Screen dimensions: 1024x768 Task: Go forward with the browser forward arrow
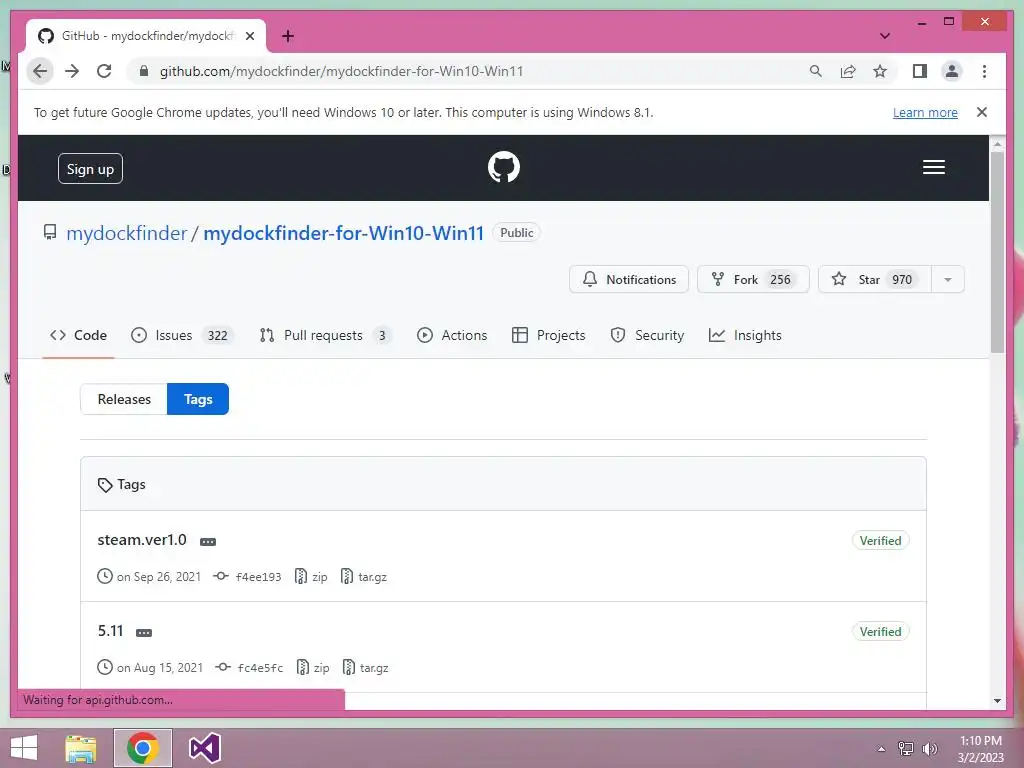72,71
